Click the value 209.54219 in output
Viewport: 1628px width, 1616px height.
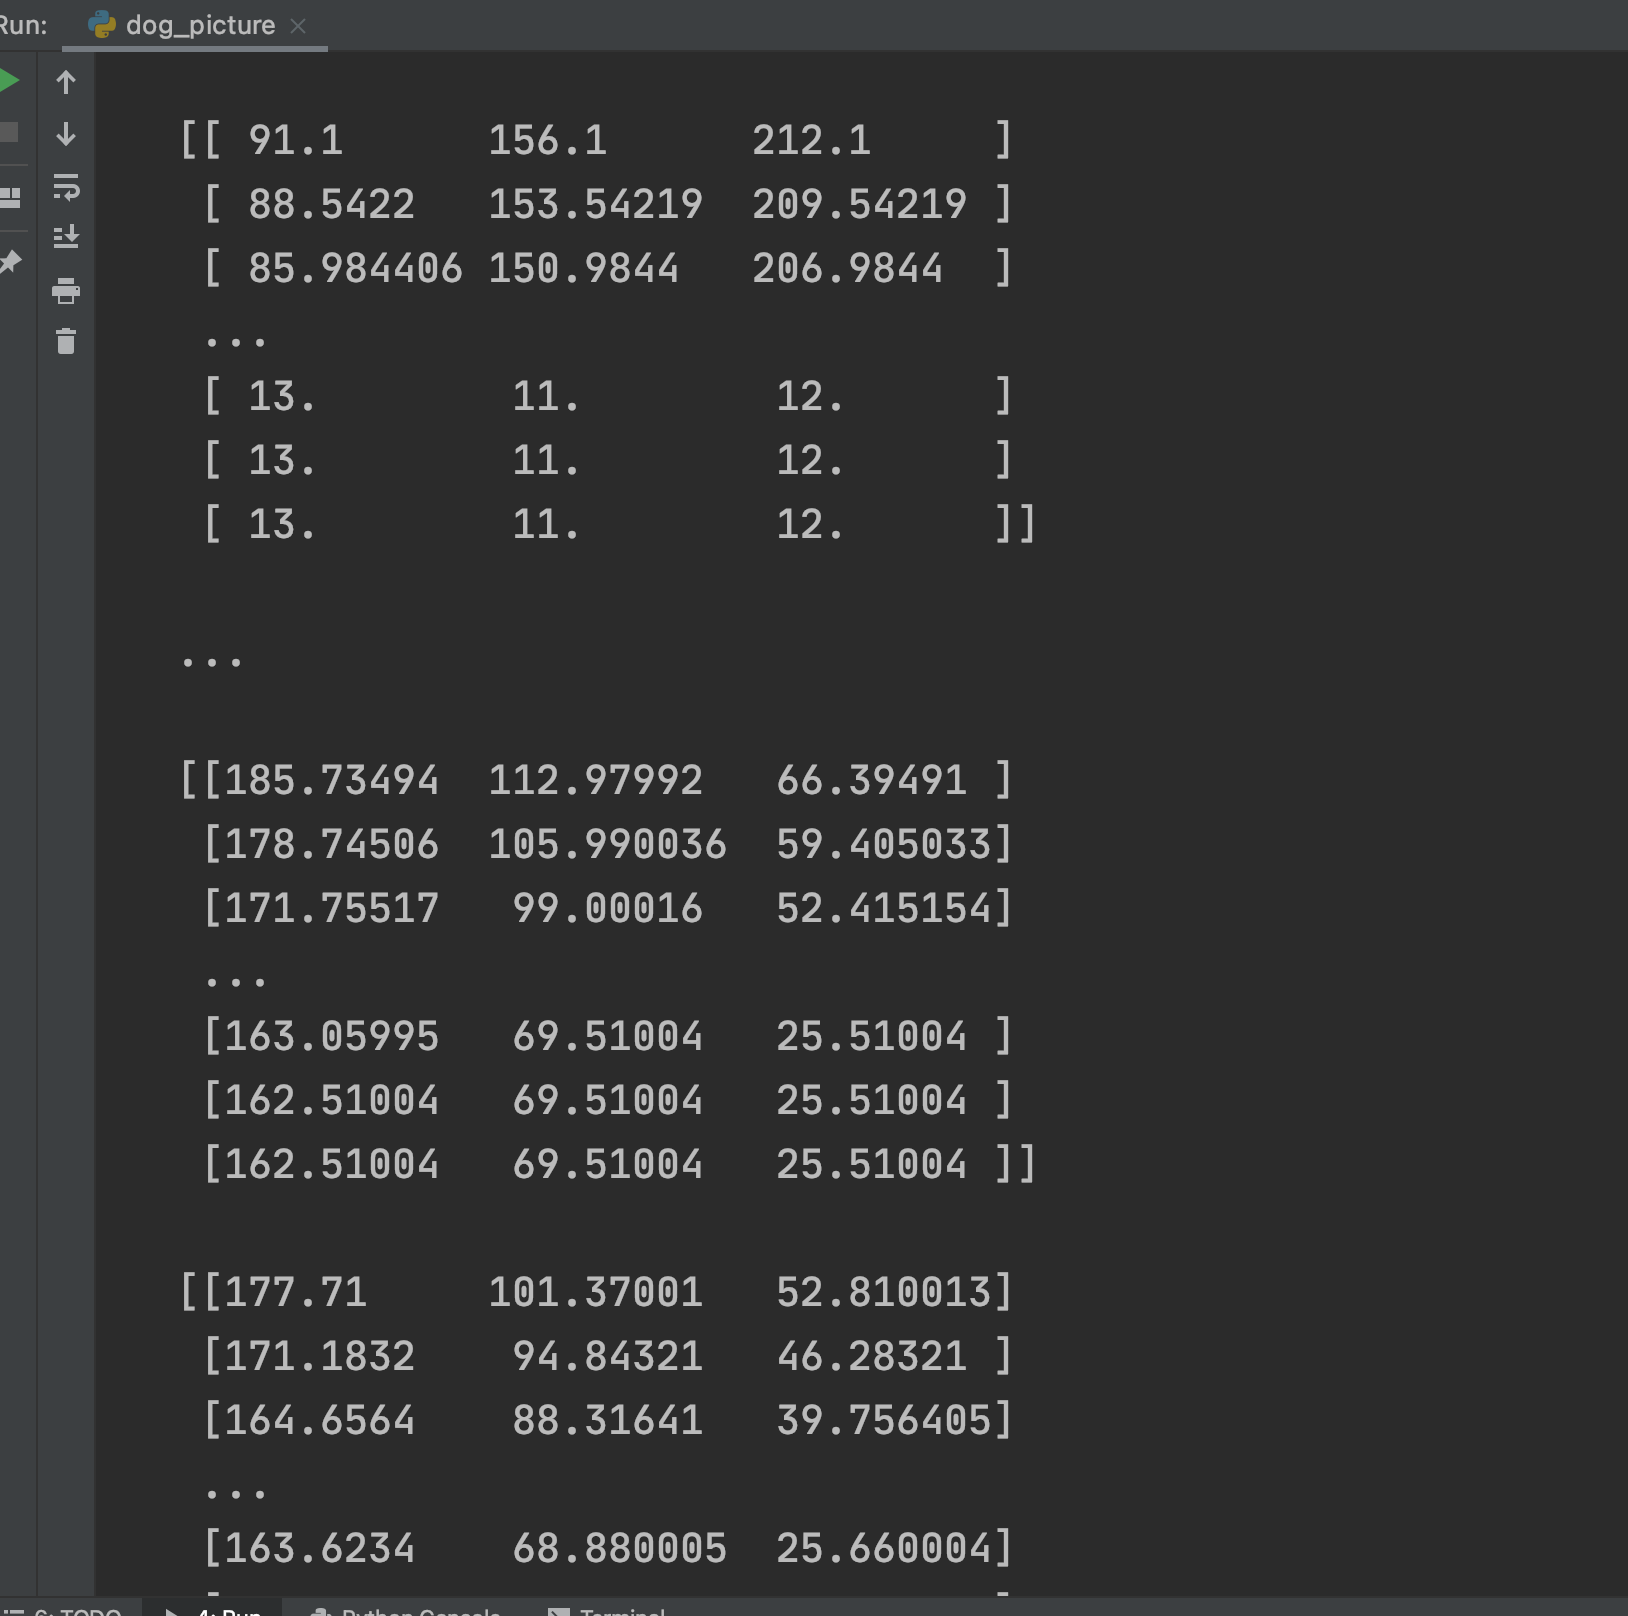(x=859, y=204)
